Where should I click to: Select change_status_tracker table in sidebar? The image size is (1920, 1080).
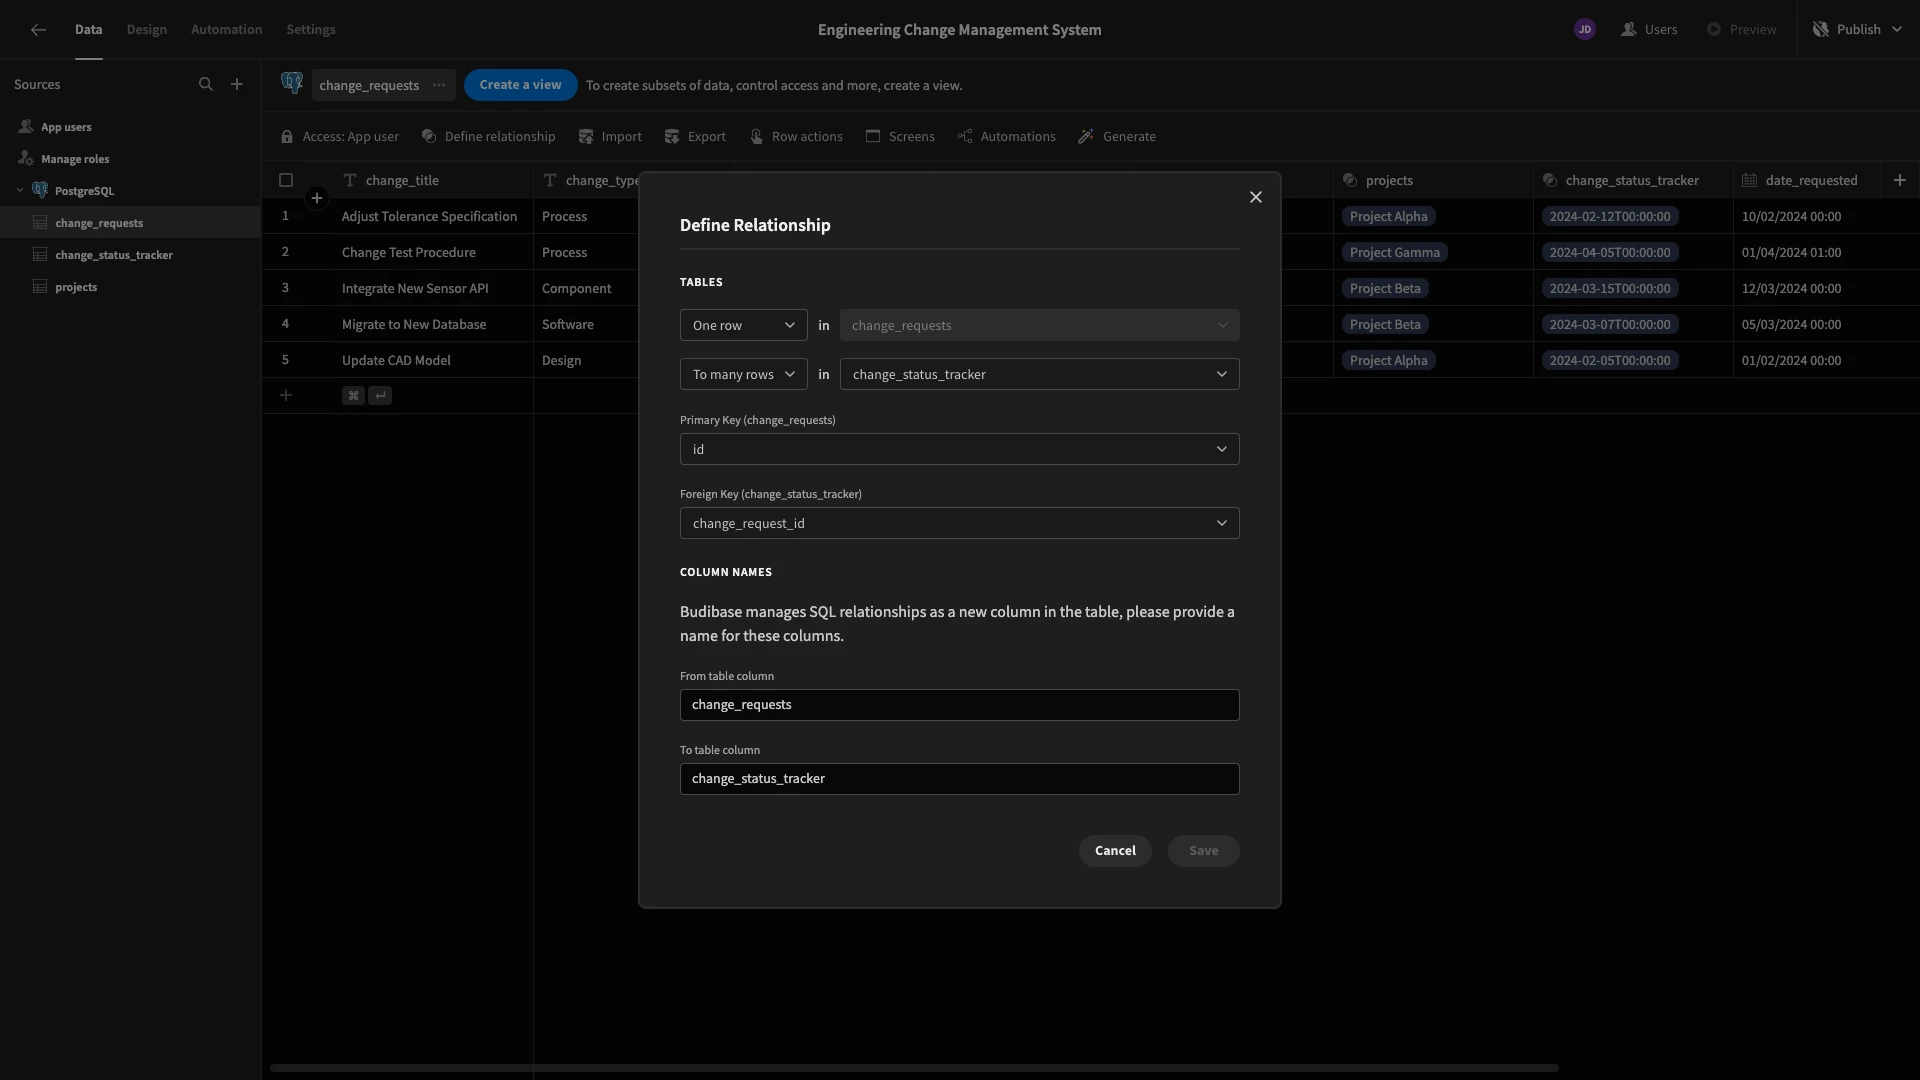pos(130,255)
